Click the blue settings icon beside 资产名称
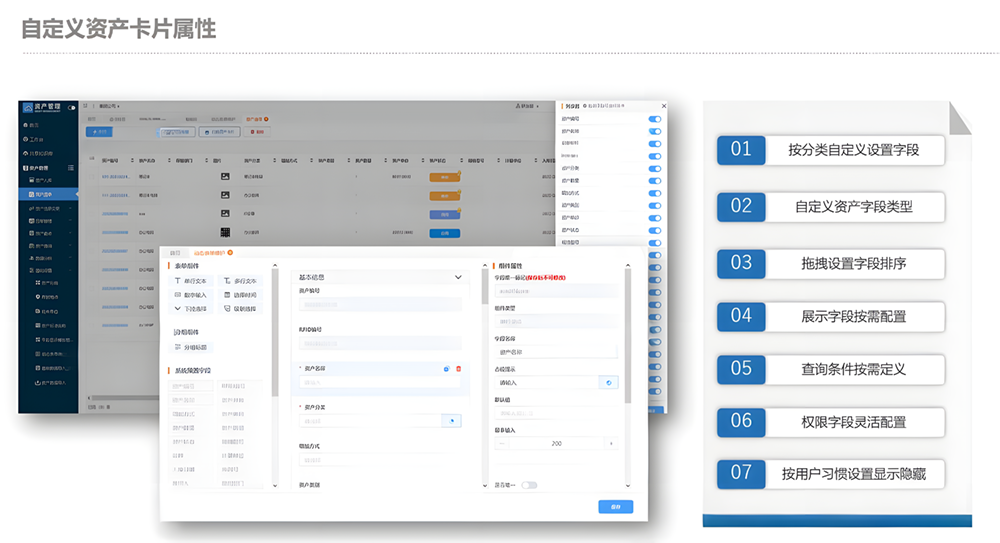 446,369
